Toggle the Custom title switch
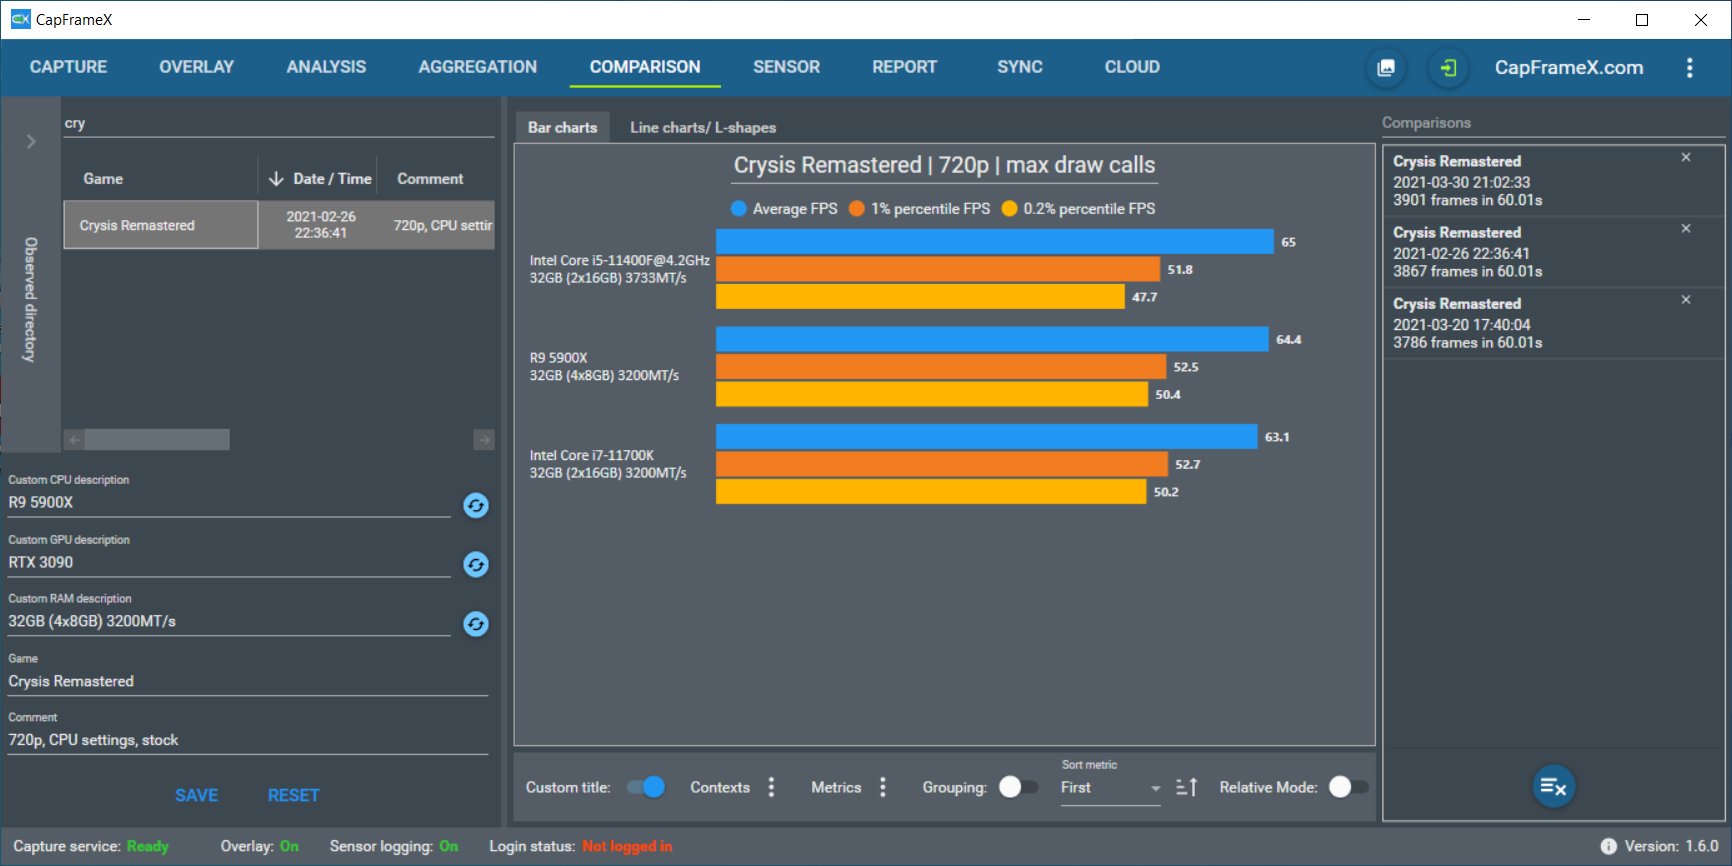The height and width of the screenshot is (866, 1732). [646, 787]
